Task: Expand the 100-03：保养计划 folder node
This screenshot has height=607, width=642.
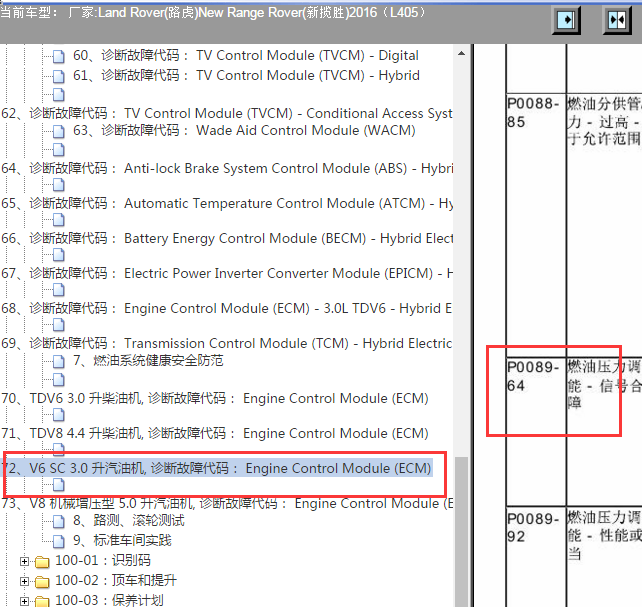Action: 24,601
